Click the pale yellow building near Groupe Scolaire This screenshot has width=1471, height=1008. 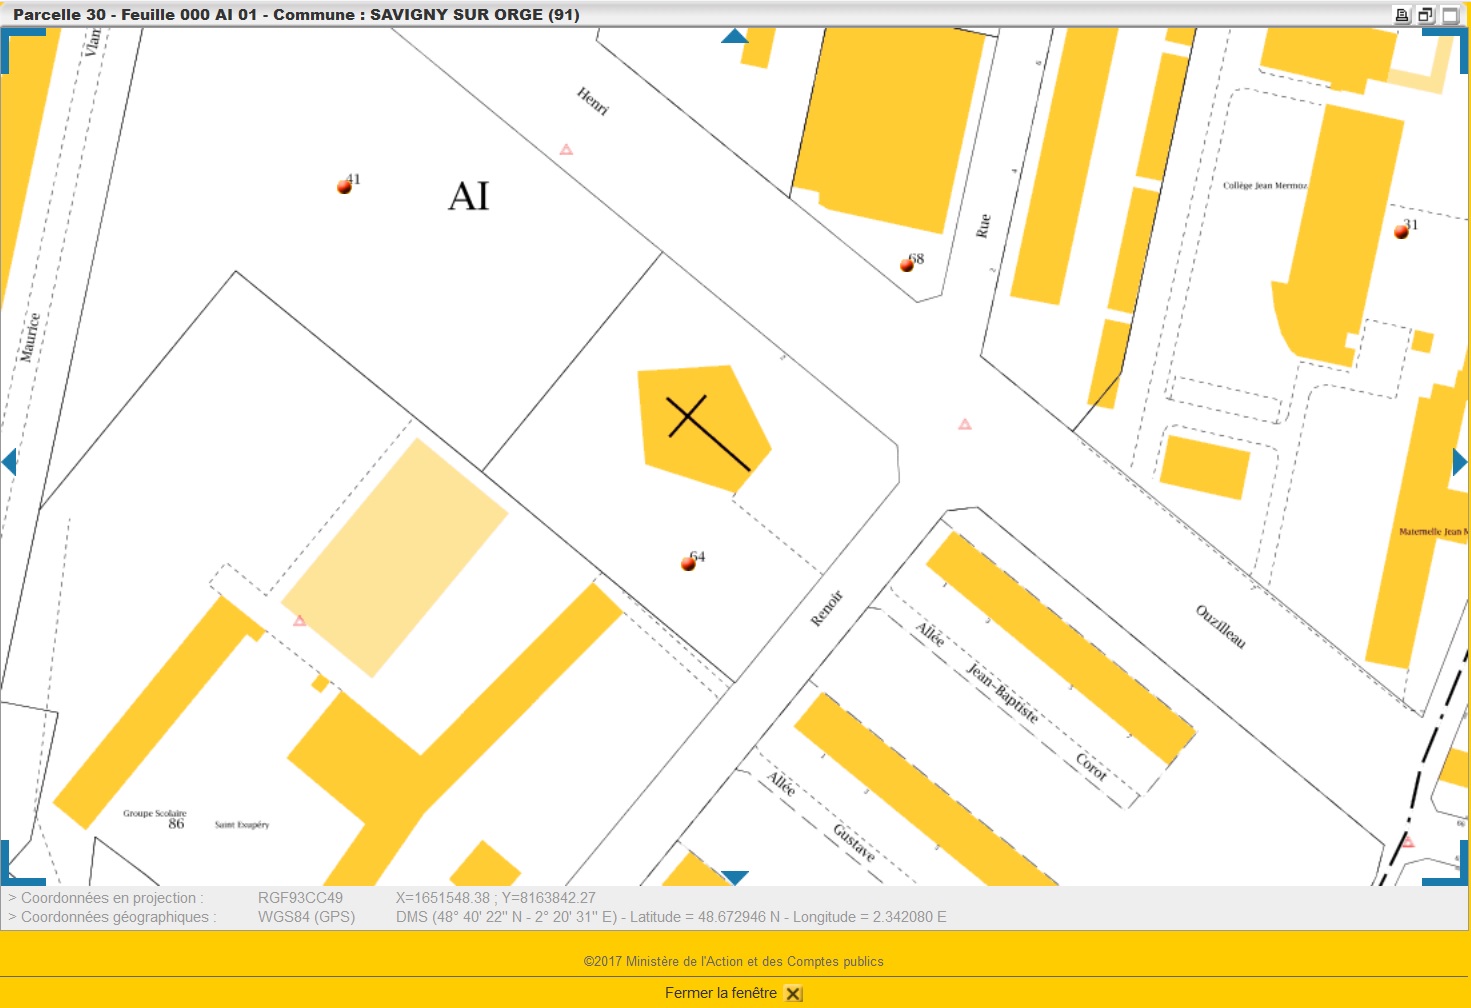click(393, 556)
